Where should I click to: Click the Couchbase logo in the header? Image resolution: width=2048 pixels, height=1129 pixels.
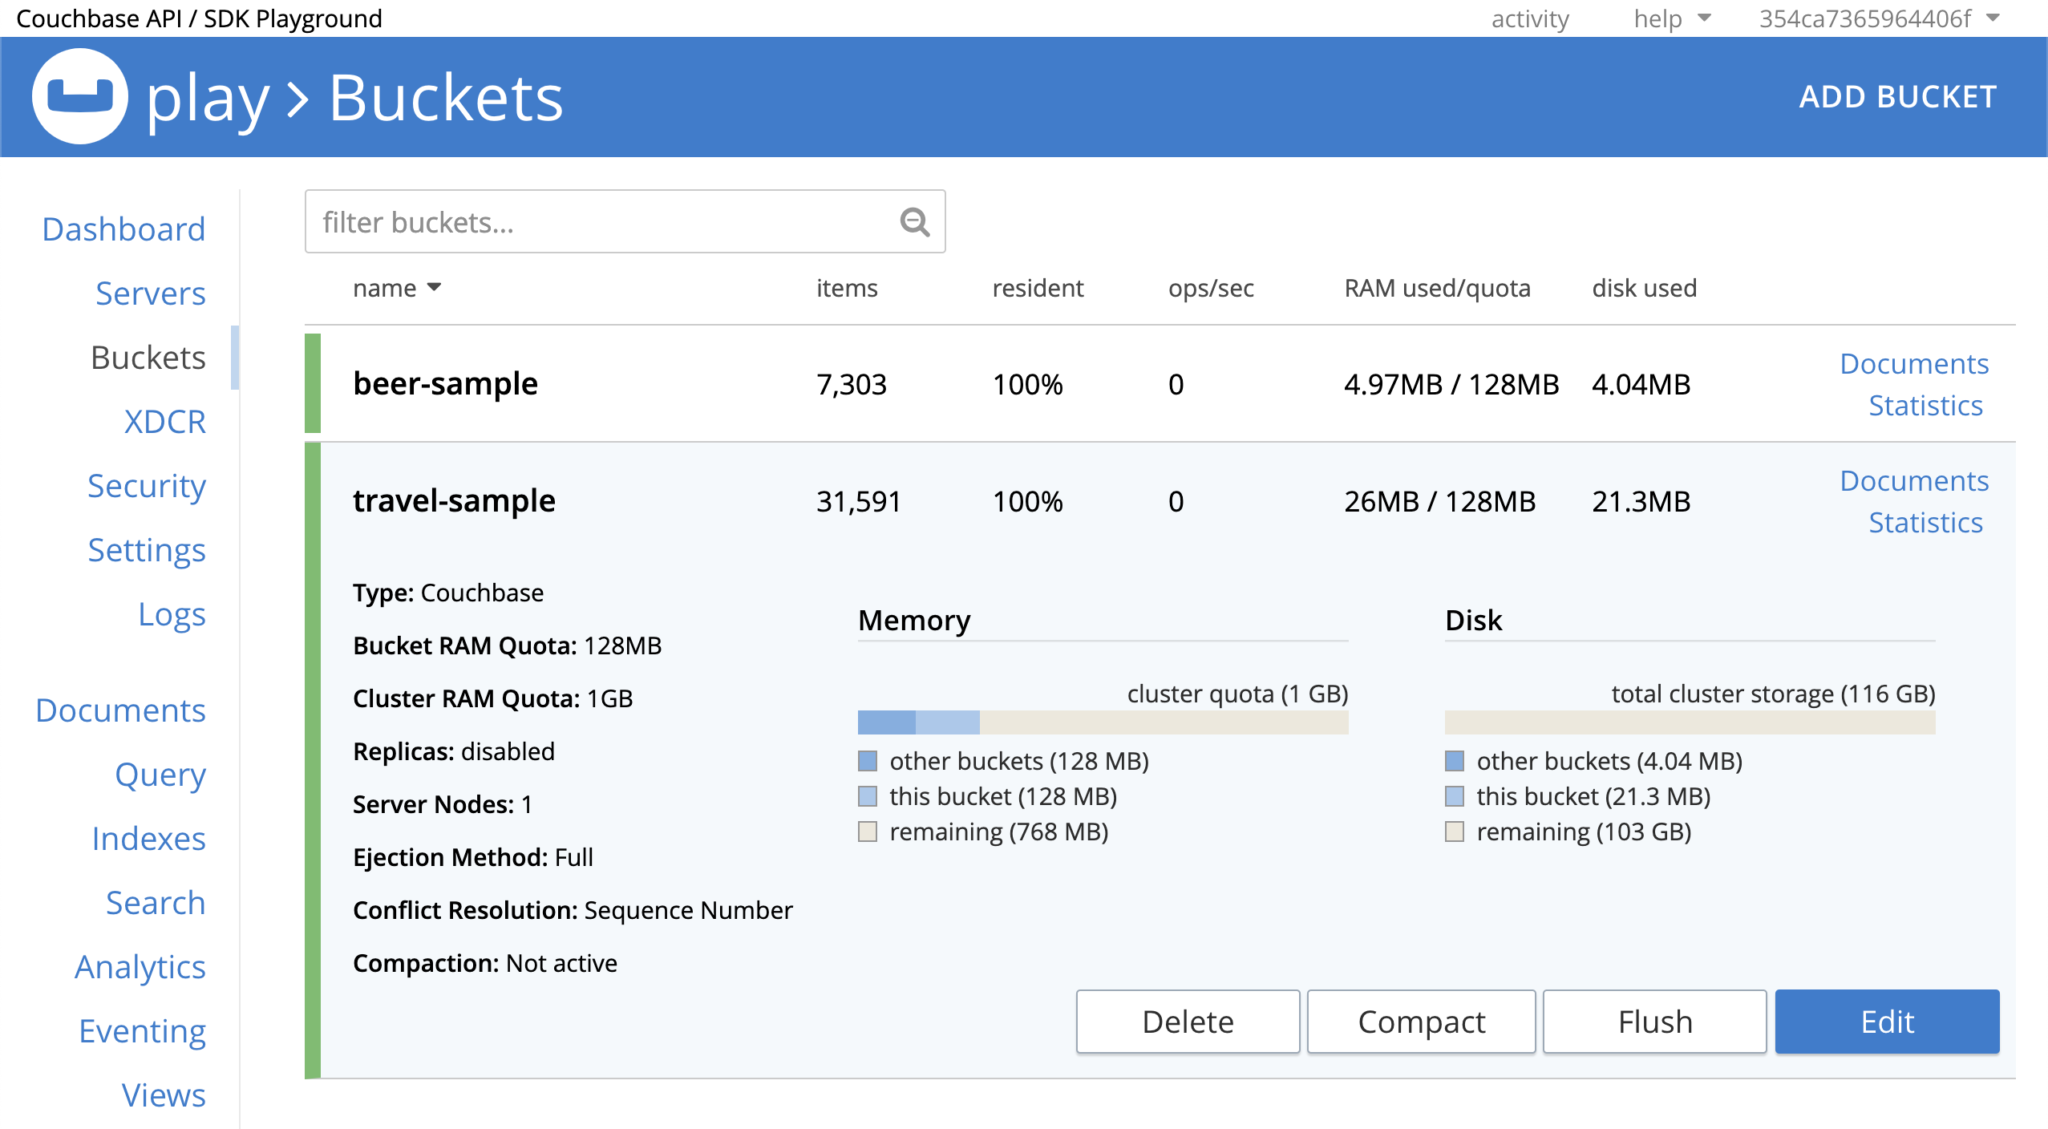(78, 96)
